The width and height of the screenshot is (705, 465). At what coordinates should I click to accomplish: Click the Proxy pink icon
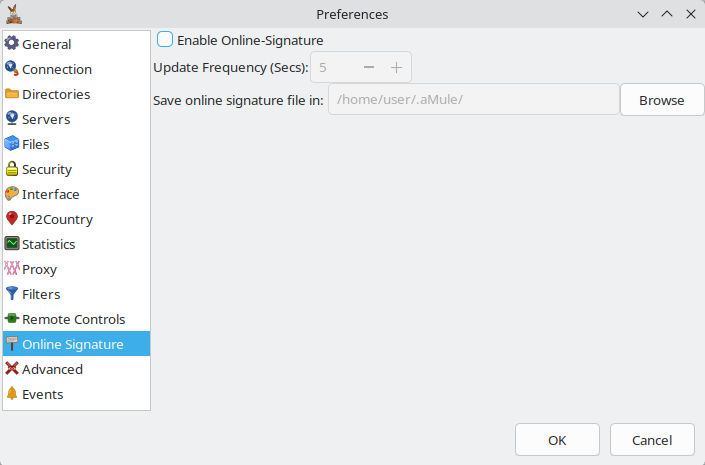pos(12,268)
